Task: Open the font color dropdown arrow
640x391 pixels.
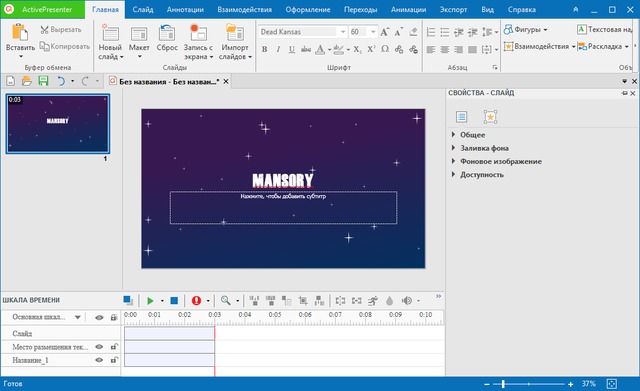Action: coord(329,50)
